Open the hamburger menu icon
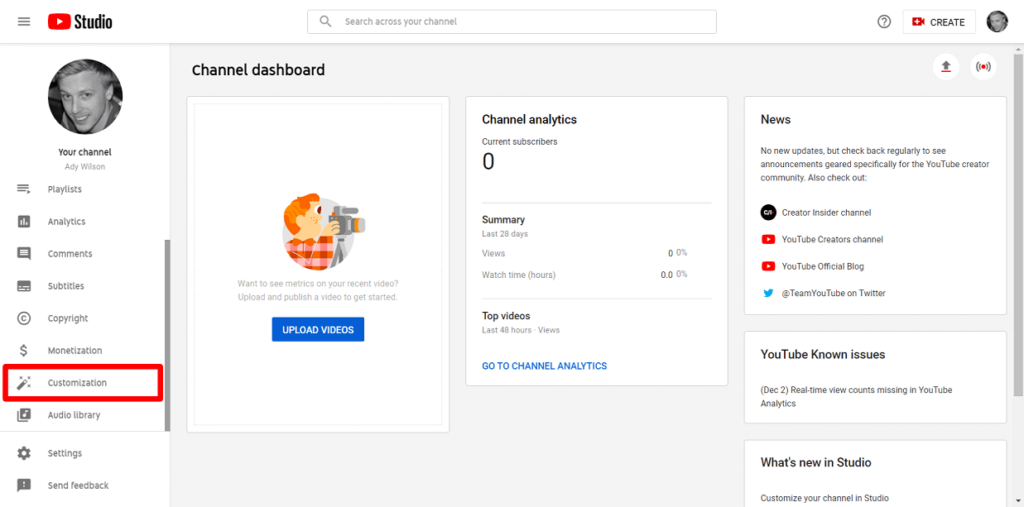 (24, 22)
